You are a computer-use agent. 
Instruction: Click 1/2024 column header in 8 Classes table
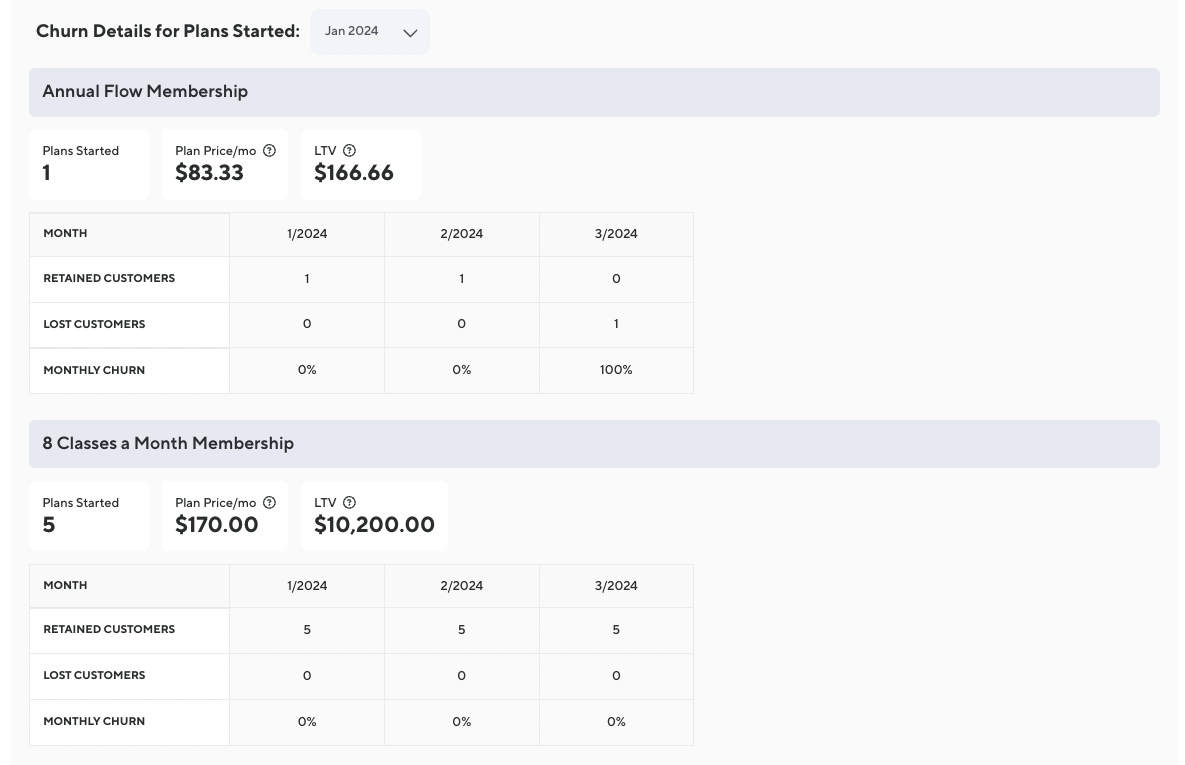point(307,586)
